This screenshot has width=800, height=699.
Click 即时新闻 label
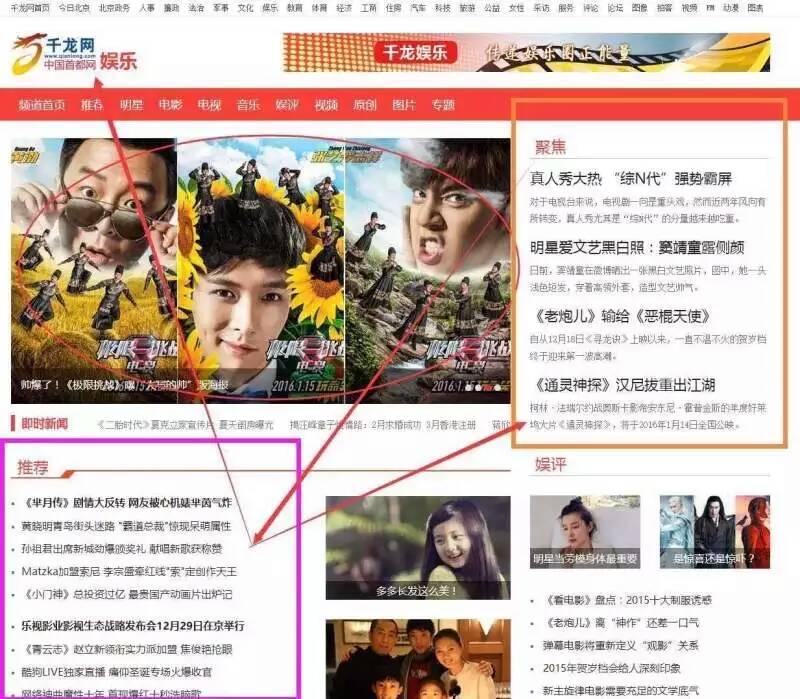tap(44, 423)
